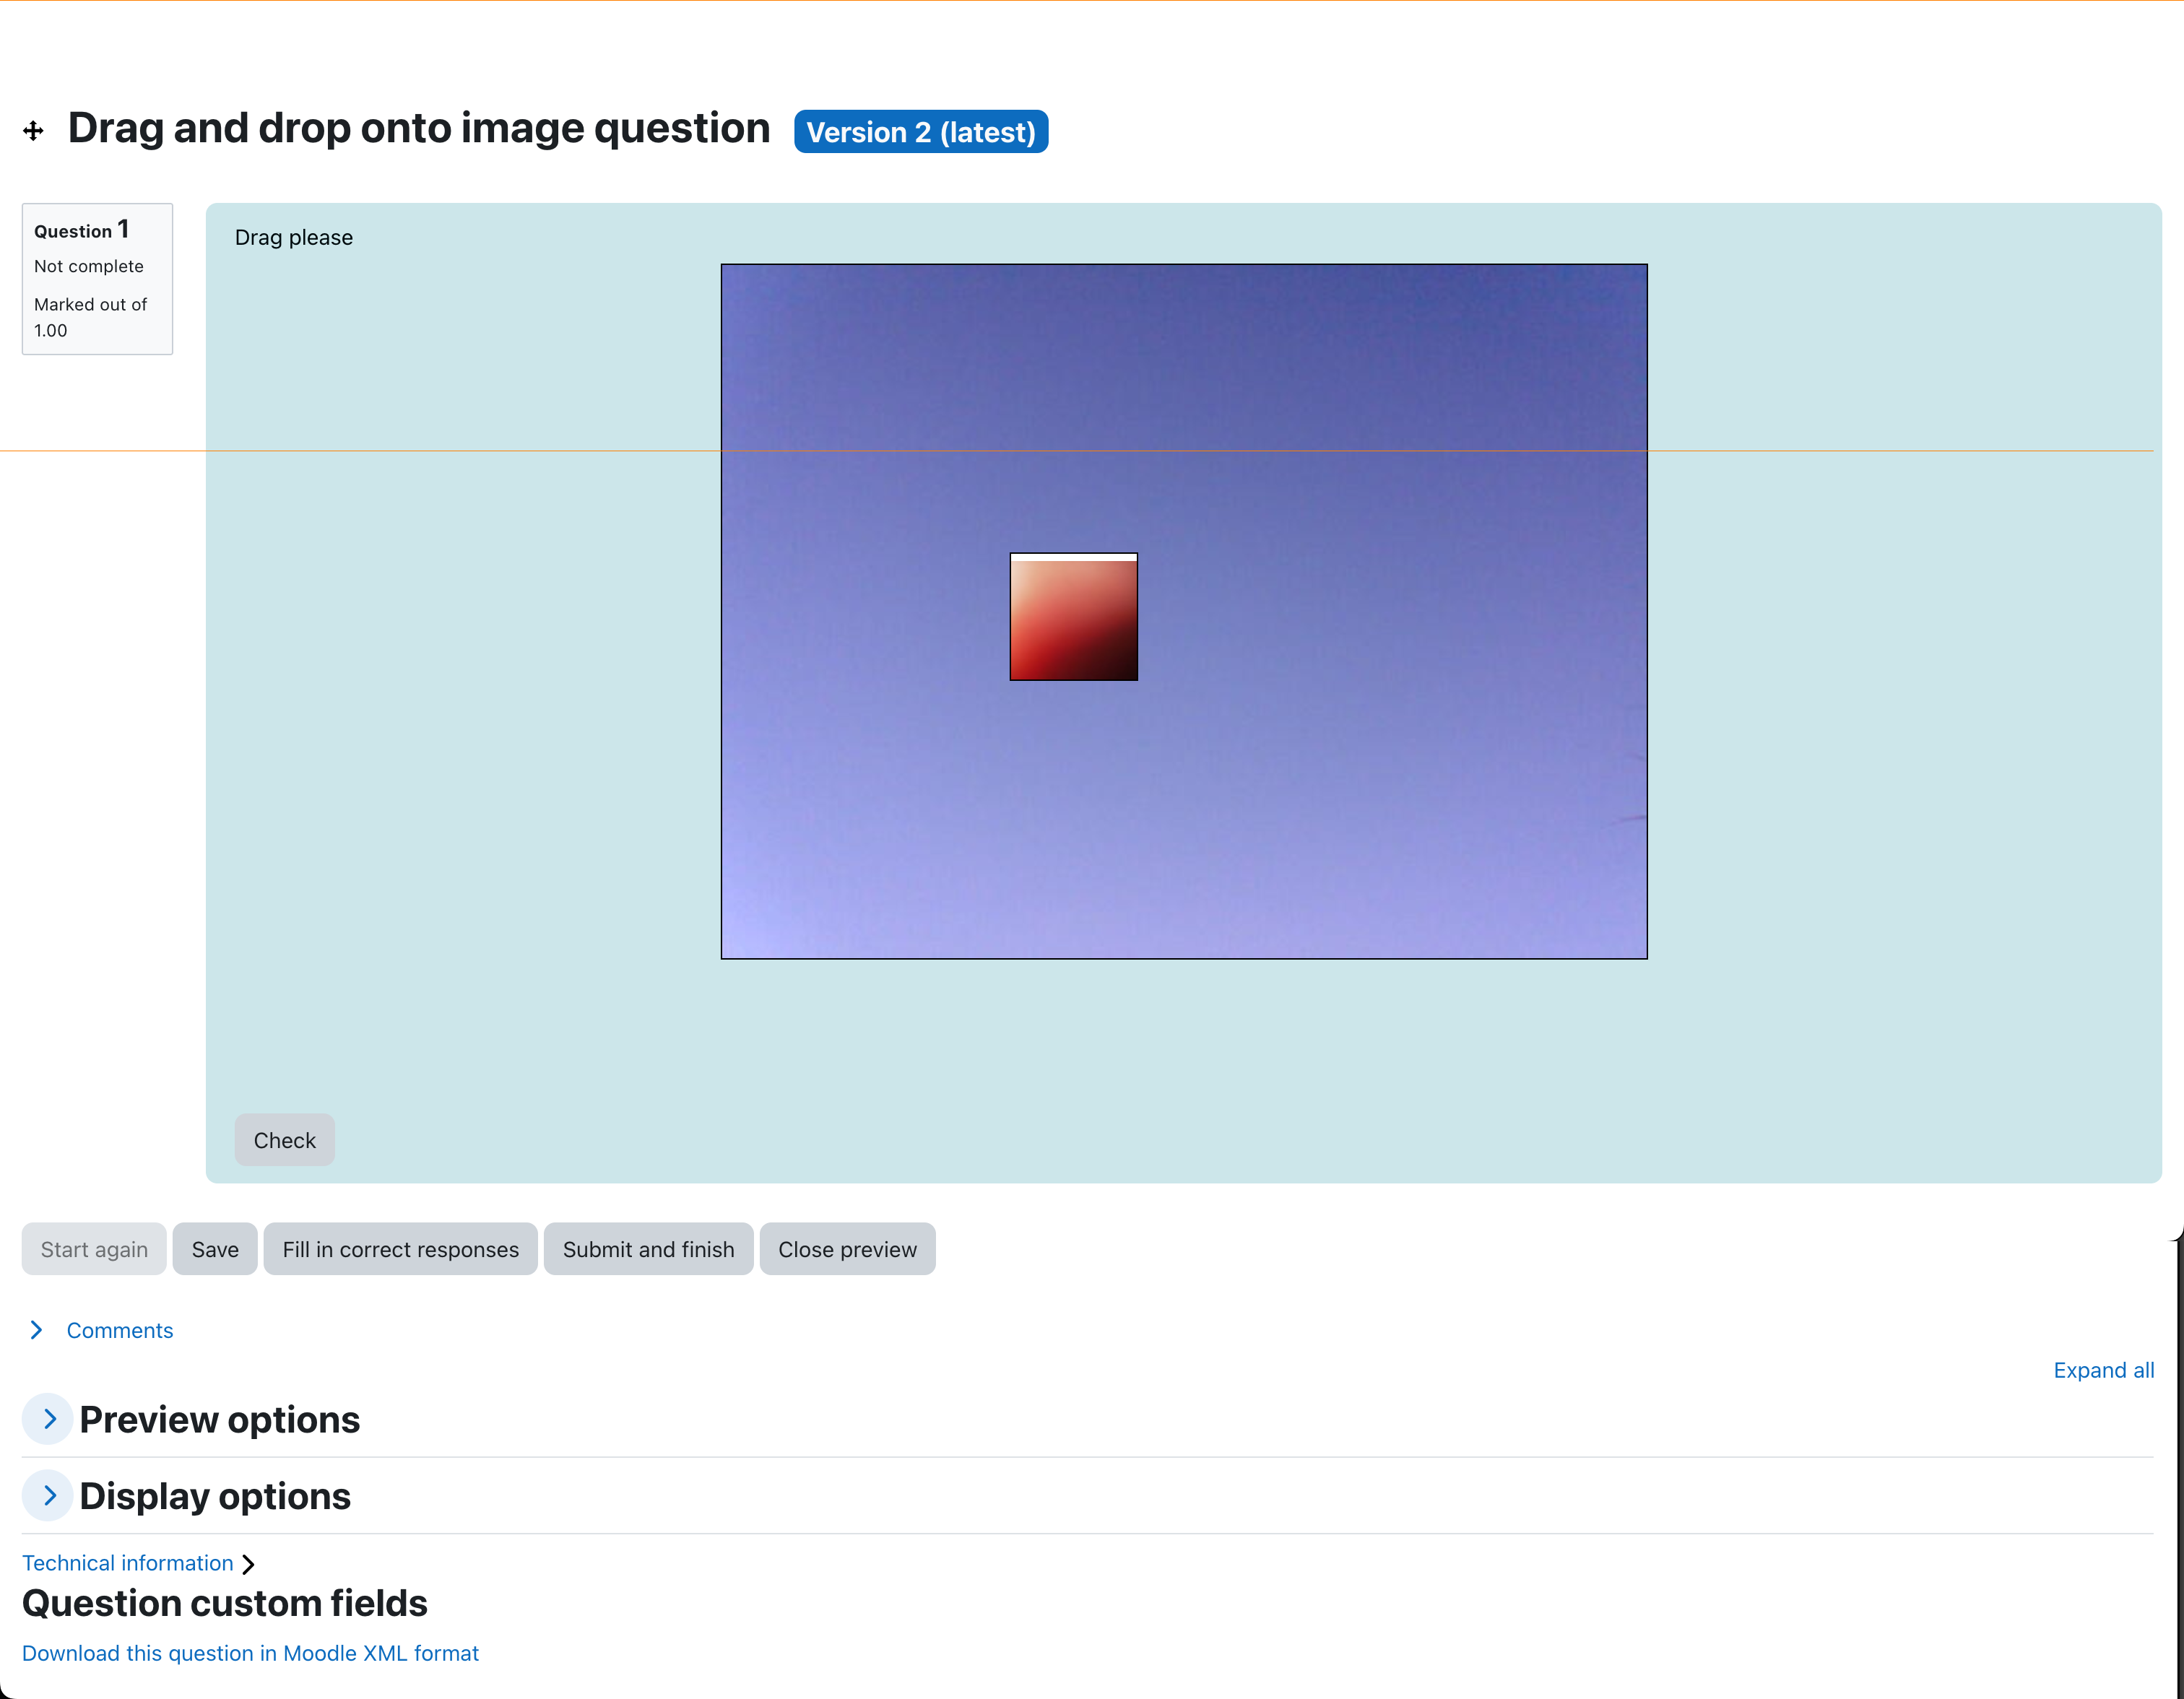This screenshot has width=2184, height=1699.
Task: Open the Technical information link
Action: [128, 1563]
